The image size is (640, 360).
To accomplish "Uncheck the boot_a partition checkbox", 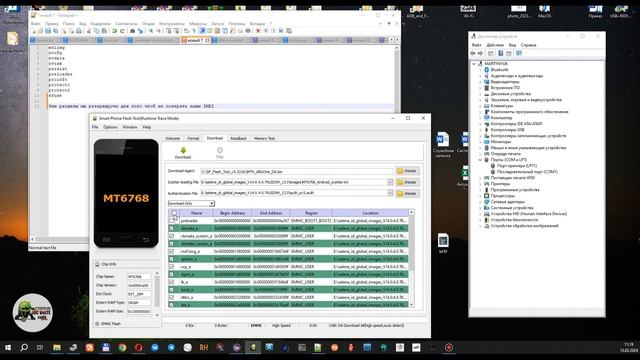I will click(171, 290).
